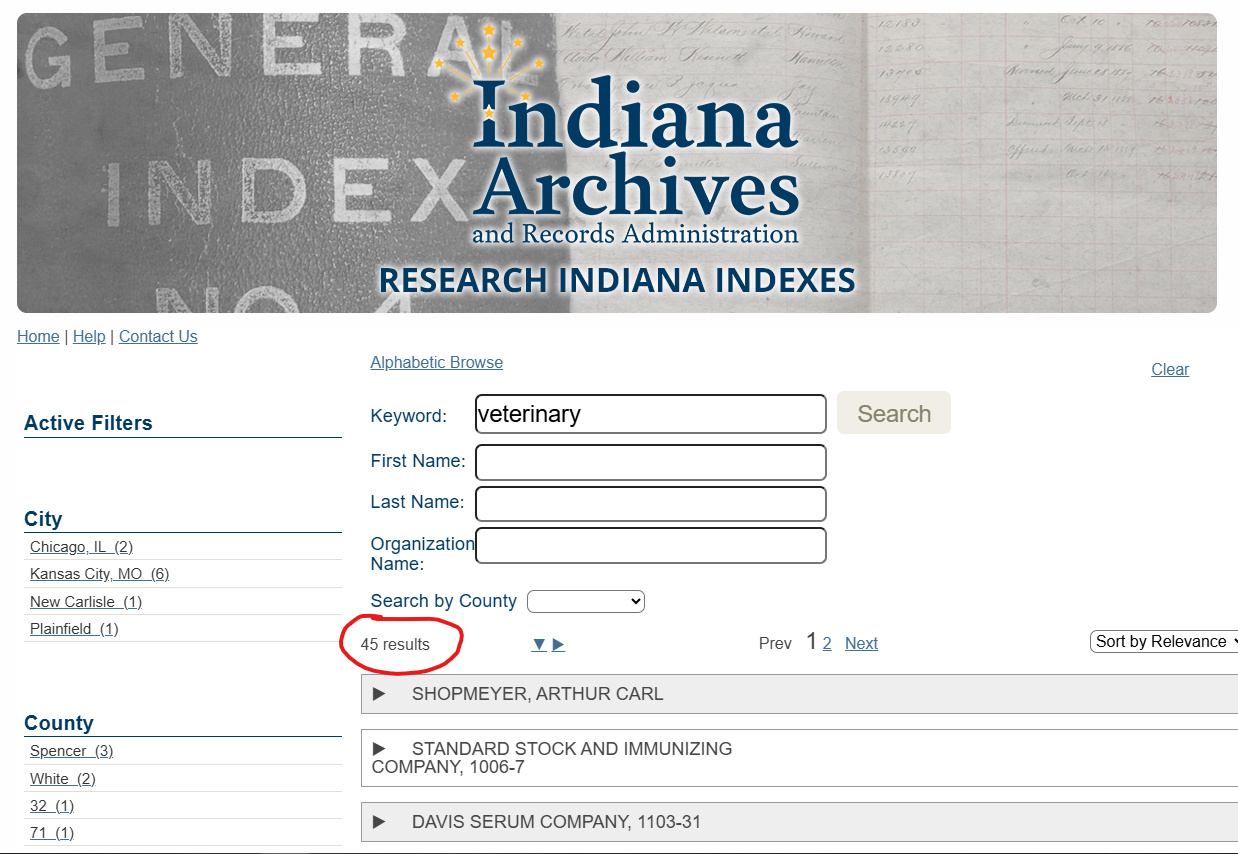Image resolution: width=1238 pixels, height=854 pixels.
Task: Click the Next page link
Action: 861,644
